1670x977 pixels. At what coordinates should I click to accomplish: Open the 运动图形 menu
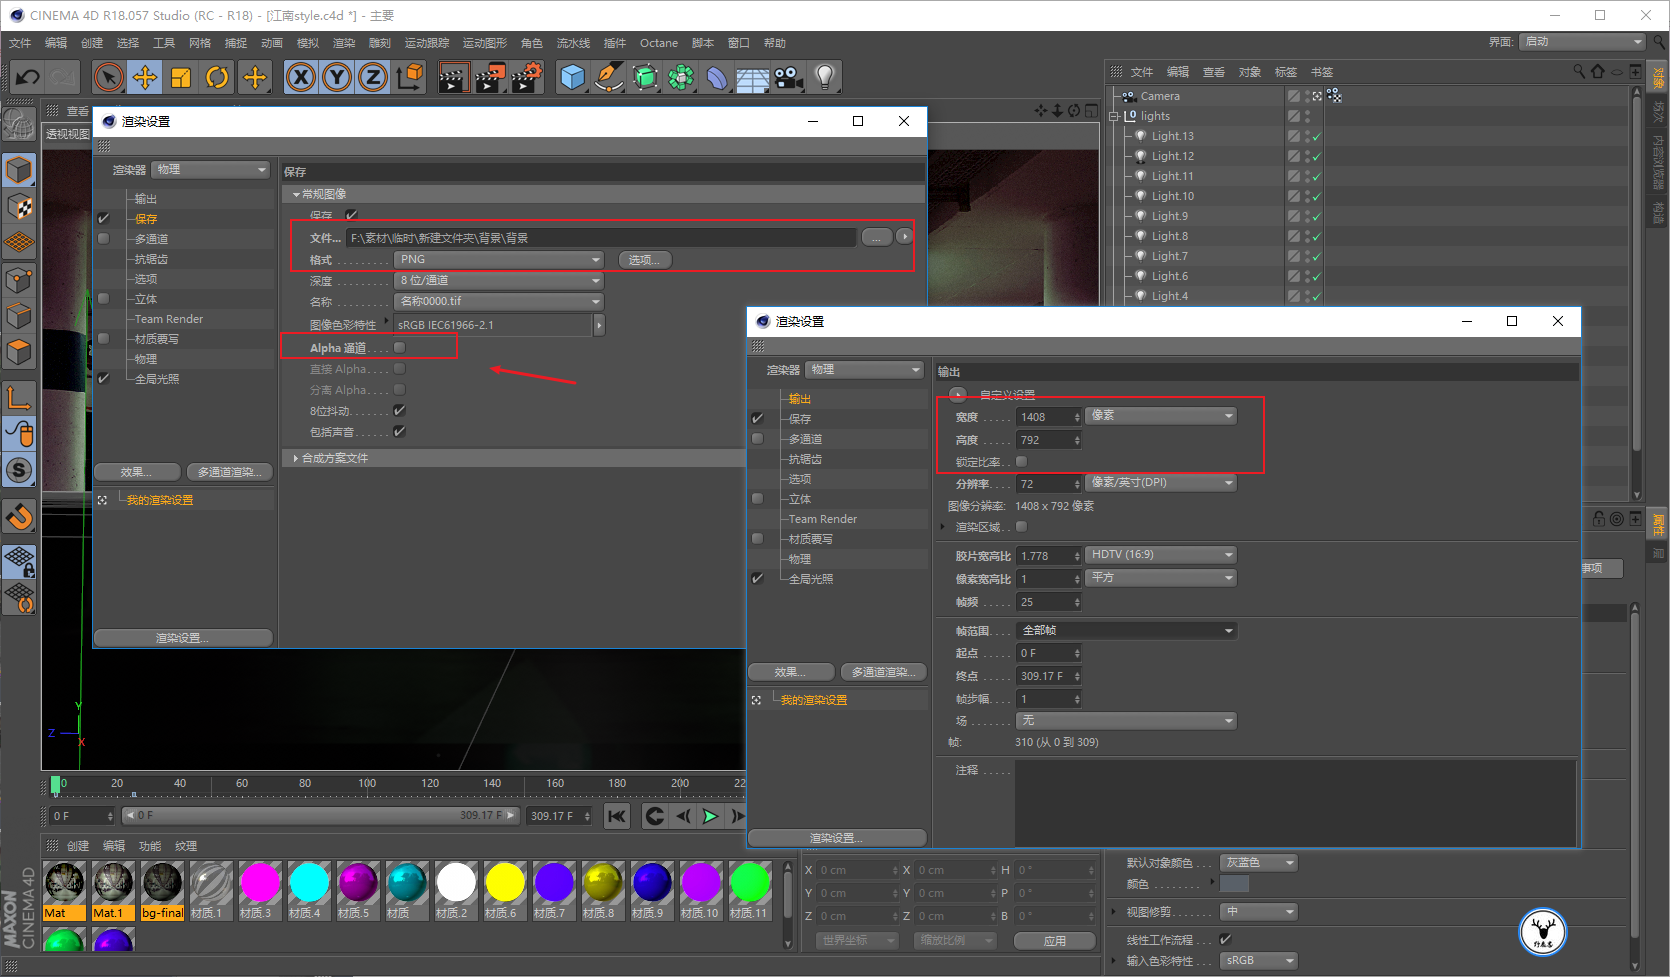click(x=485, y=43)
